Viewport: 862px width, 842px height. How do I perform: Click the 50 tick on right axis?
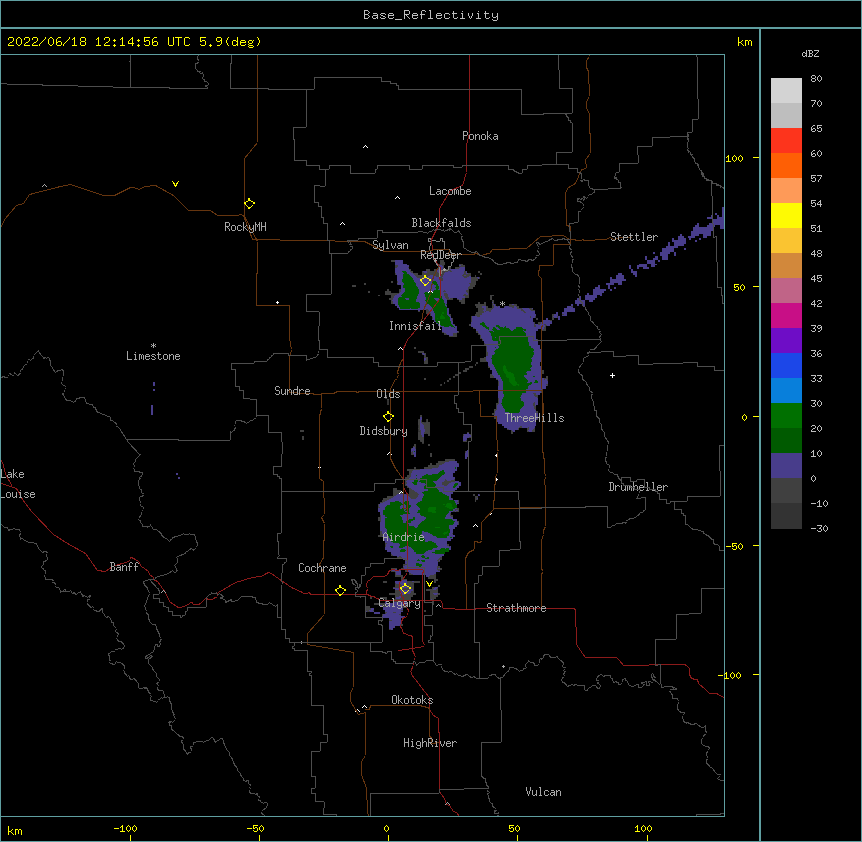[x=739, y=287]
